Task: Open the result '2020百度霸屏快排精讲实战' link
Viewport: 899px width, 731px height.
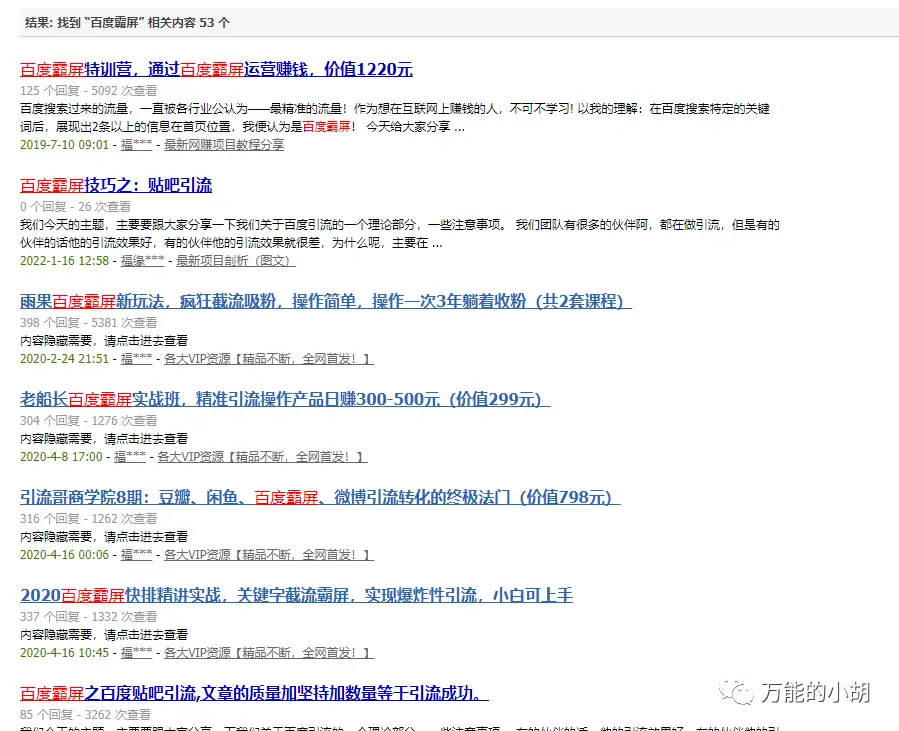Action: [296, 595]
